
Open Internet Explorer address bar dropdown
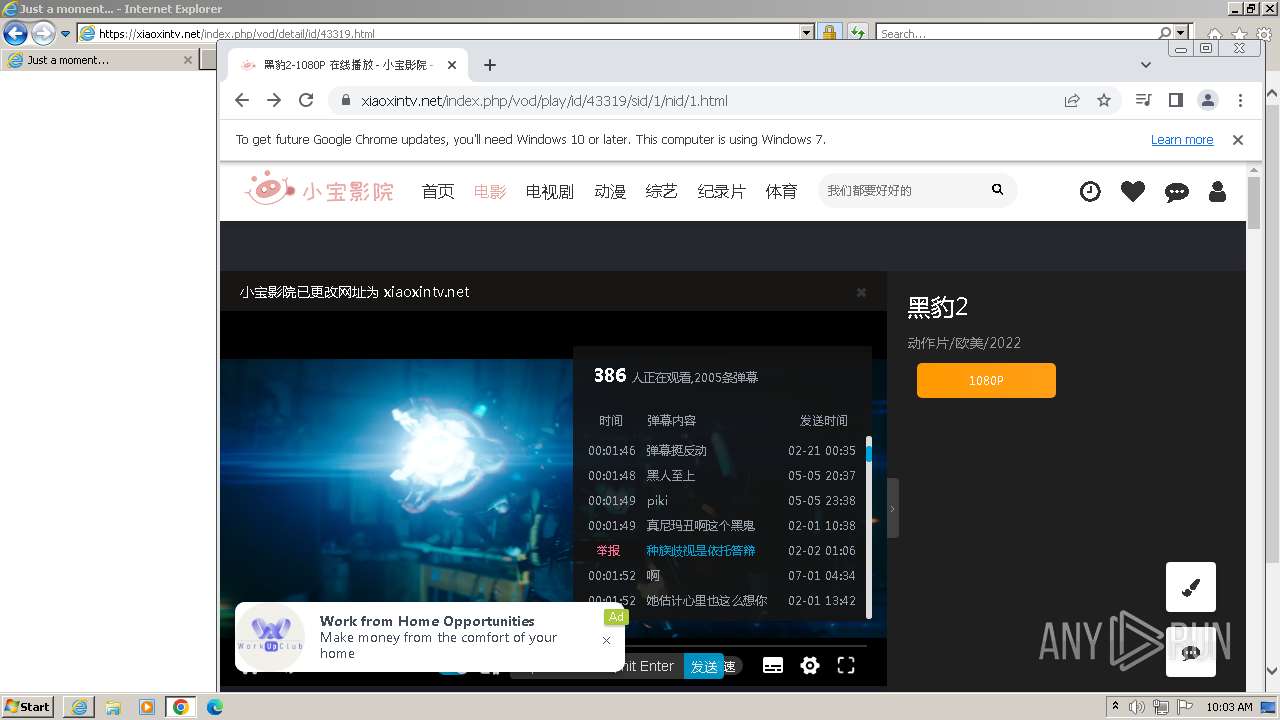click(807, 33)
